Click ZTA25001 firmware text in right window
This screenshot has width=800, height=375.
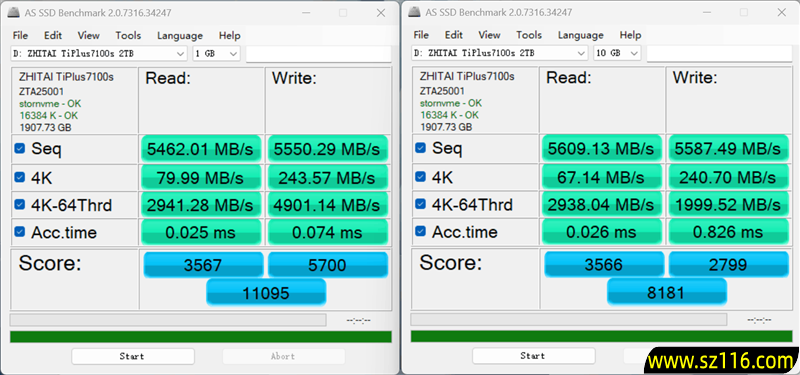(x=442, y=91)
